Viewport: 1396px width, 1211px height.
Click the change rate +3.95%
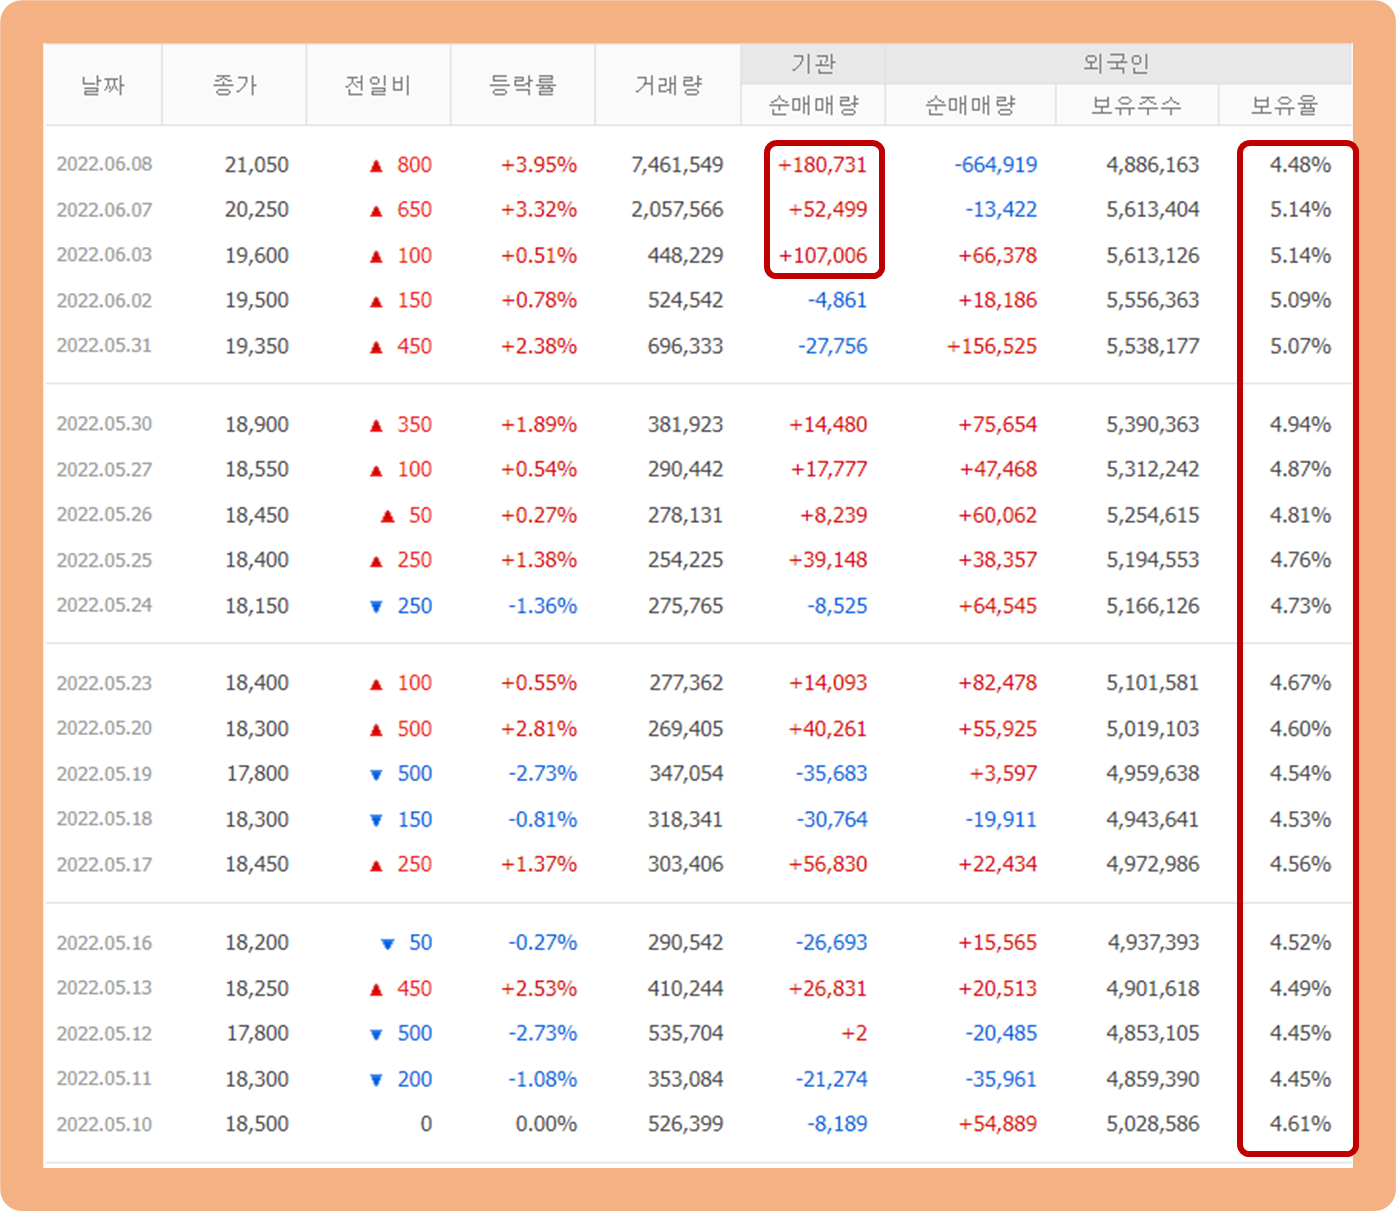coord(539,164)
